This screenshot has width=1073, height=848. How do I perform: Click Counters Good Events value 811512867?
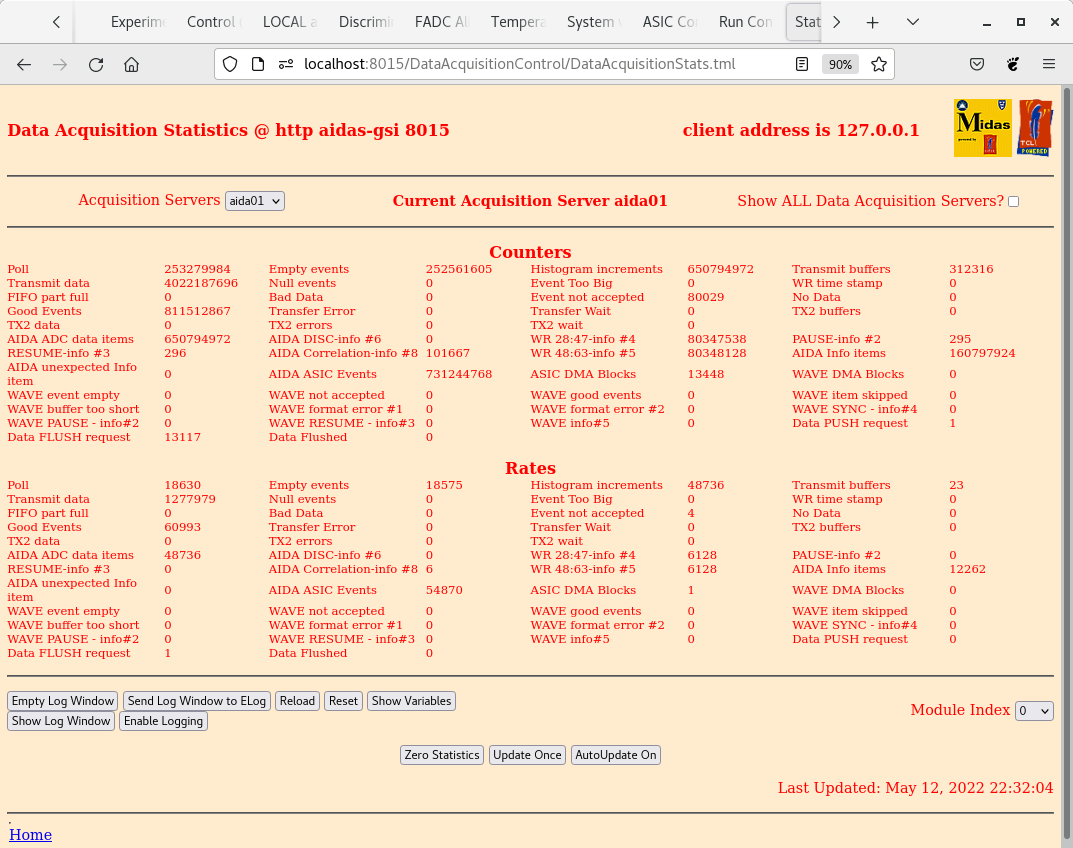click(x=197, y=311)
